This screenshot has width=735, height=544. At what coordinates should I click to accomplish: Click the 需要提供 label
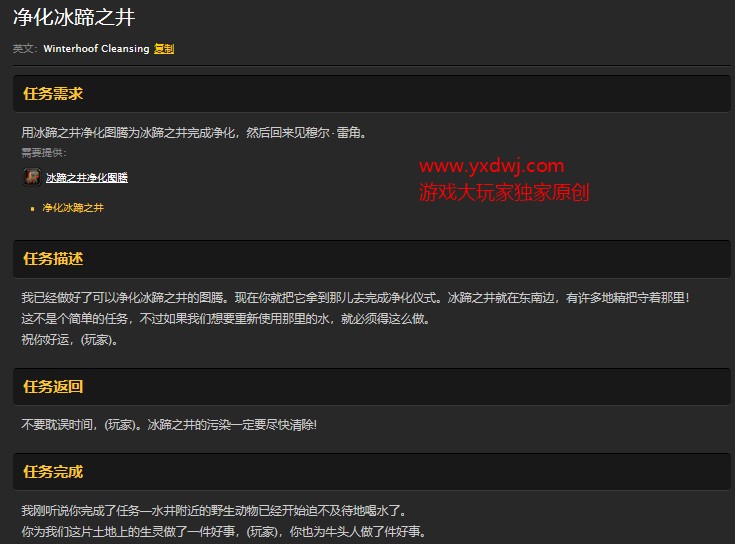[x=44, y=153]
